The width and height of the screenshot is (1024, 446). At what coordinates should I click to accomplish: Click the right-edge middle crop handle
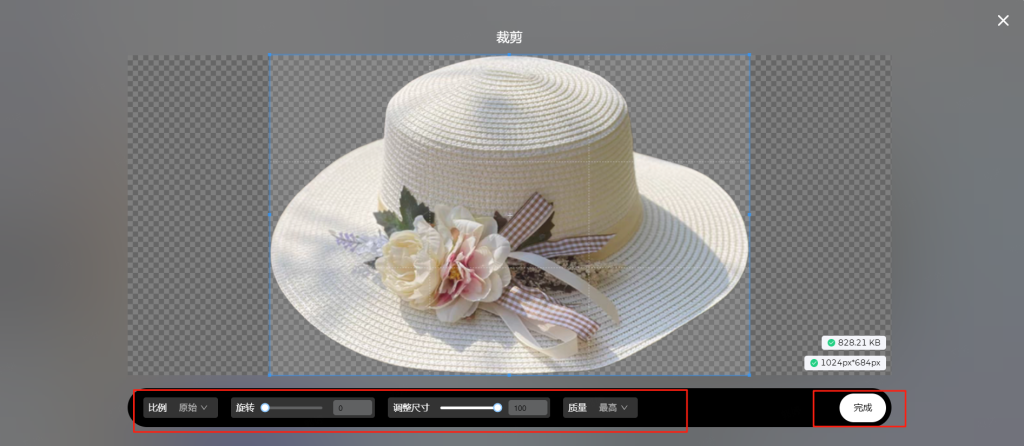[x=748, y=214]
